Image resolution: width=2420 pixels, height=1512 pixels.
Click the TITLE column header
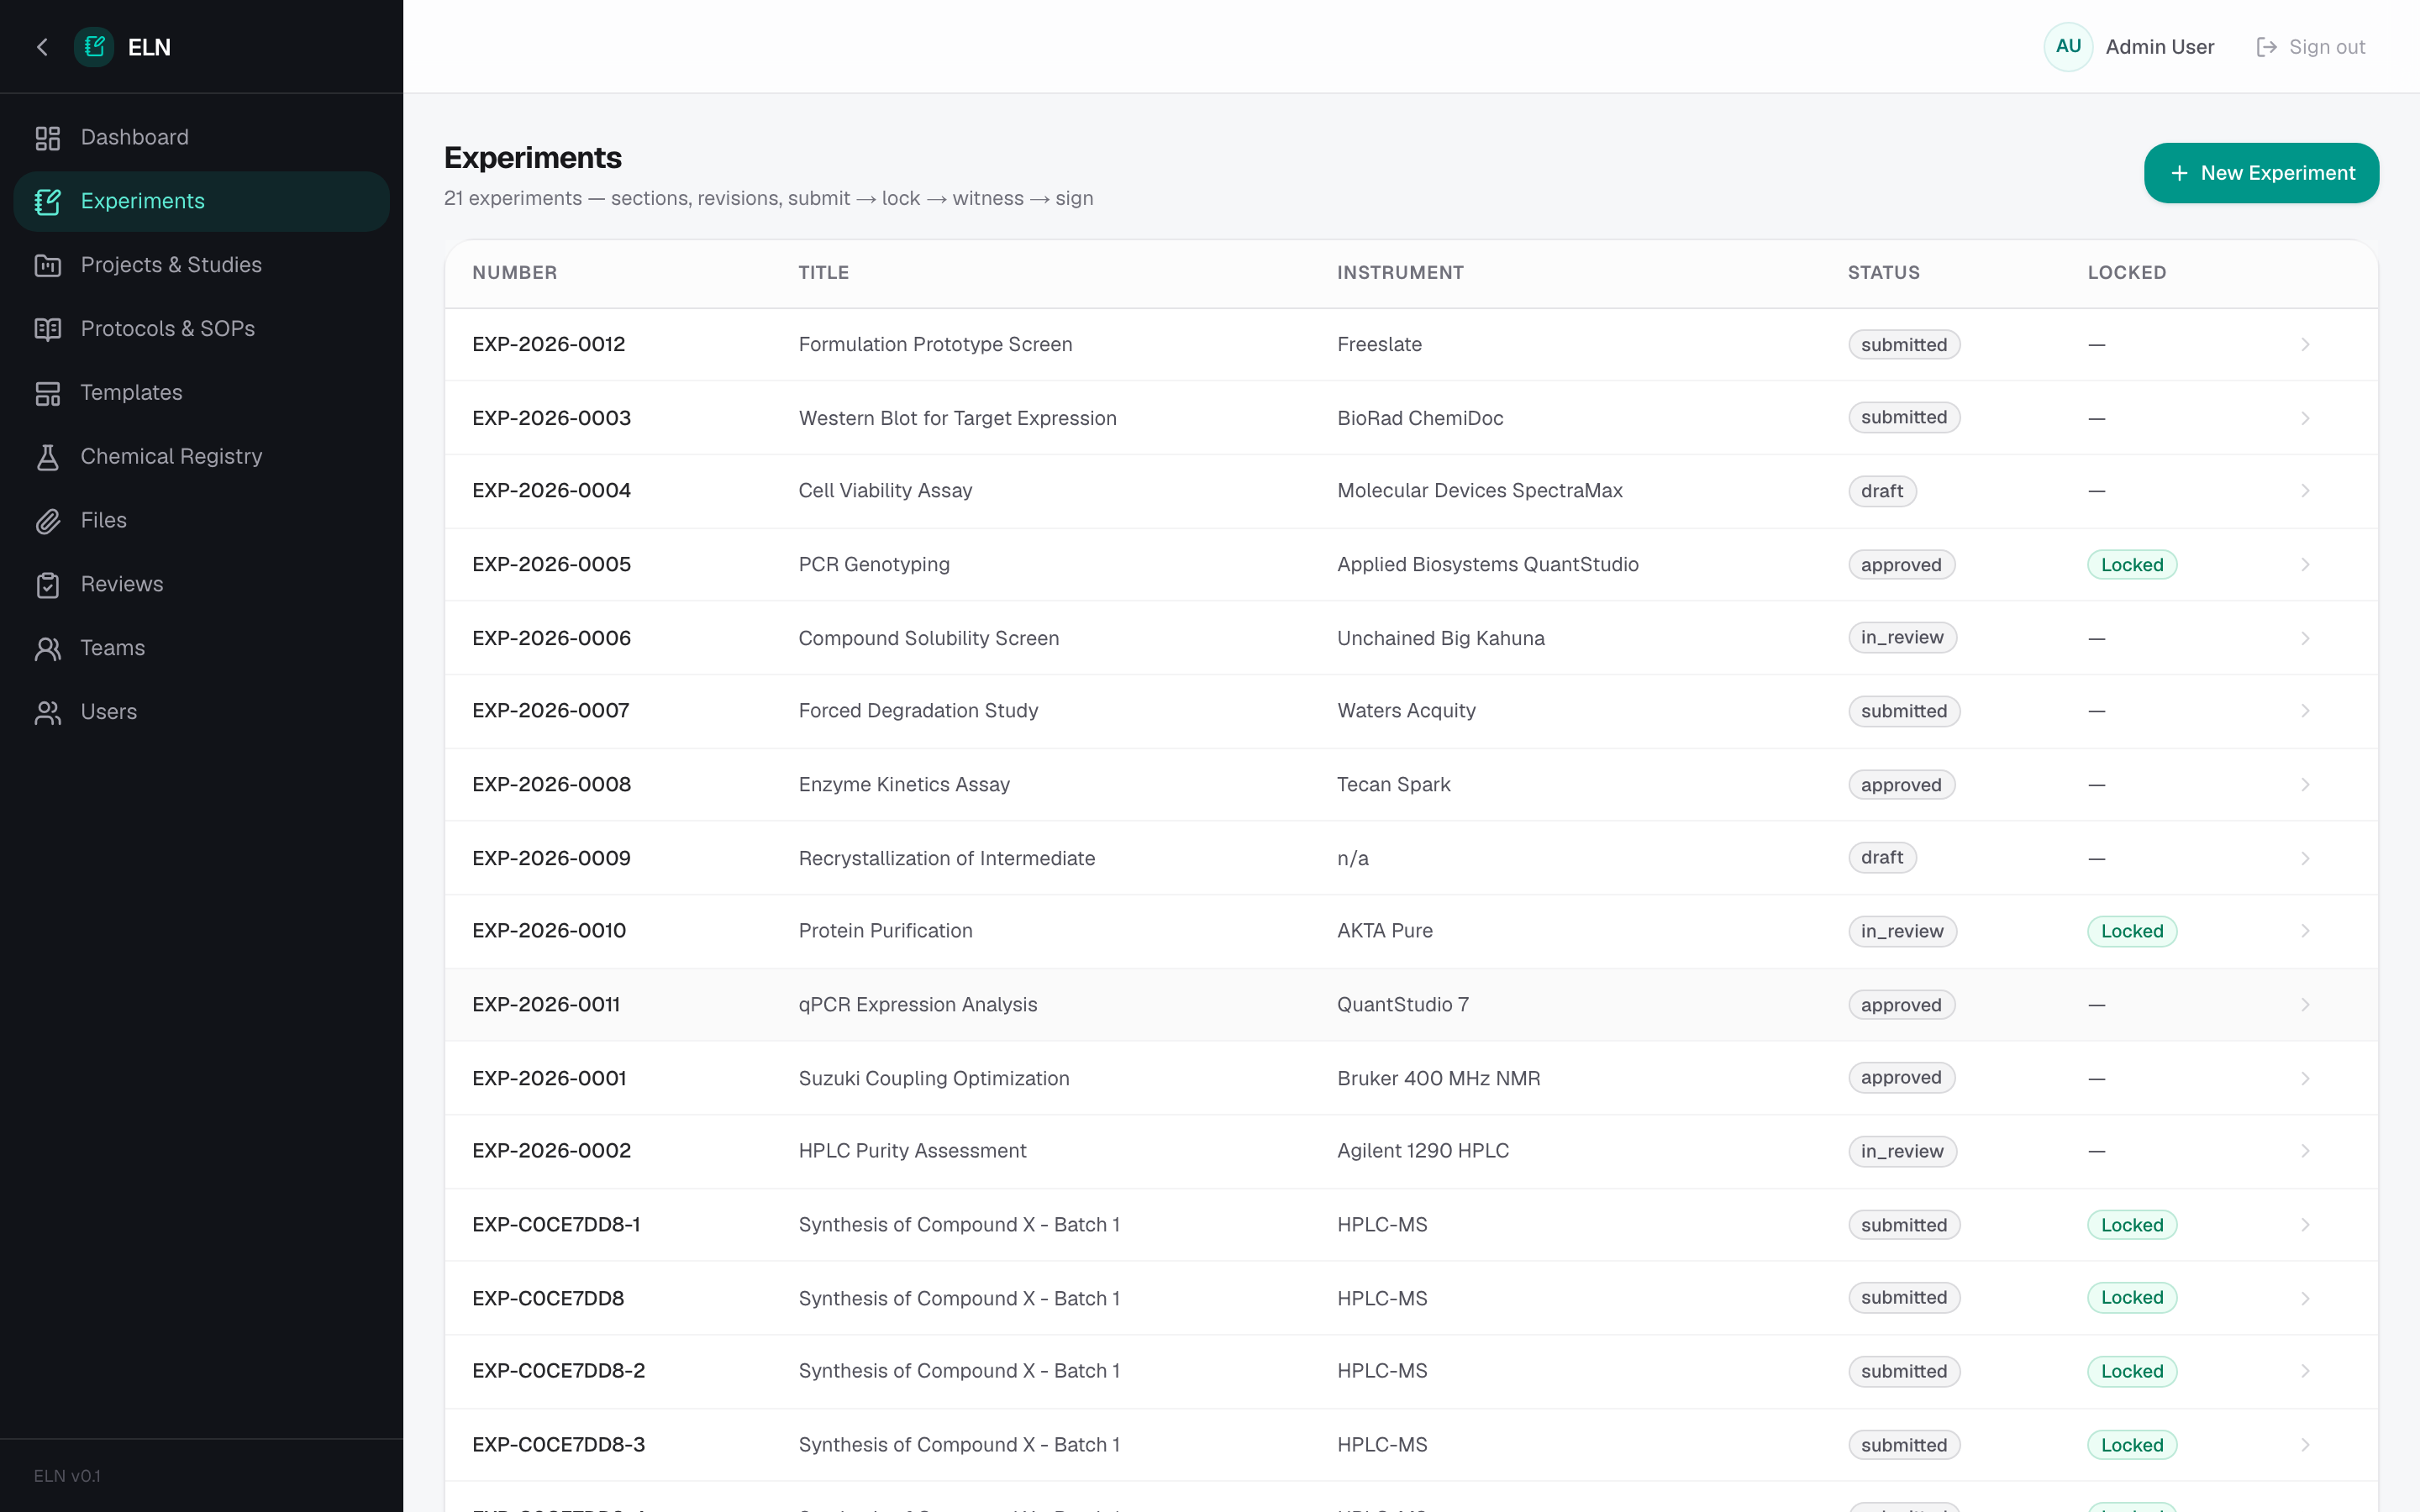[x=823, y=273]
